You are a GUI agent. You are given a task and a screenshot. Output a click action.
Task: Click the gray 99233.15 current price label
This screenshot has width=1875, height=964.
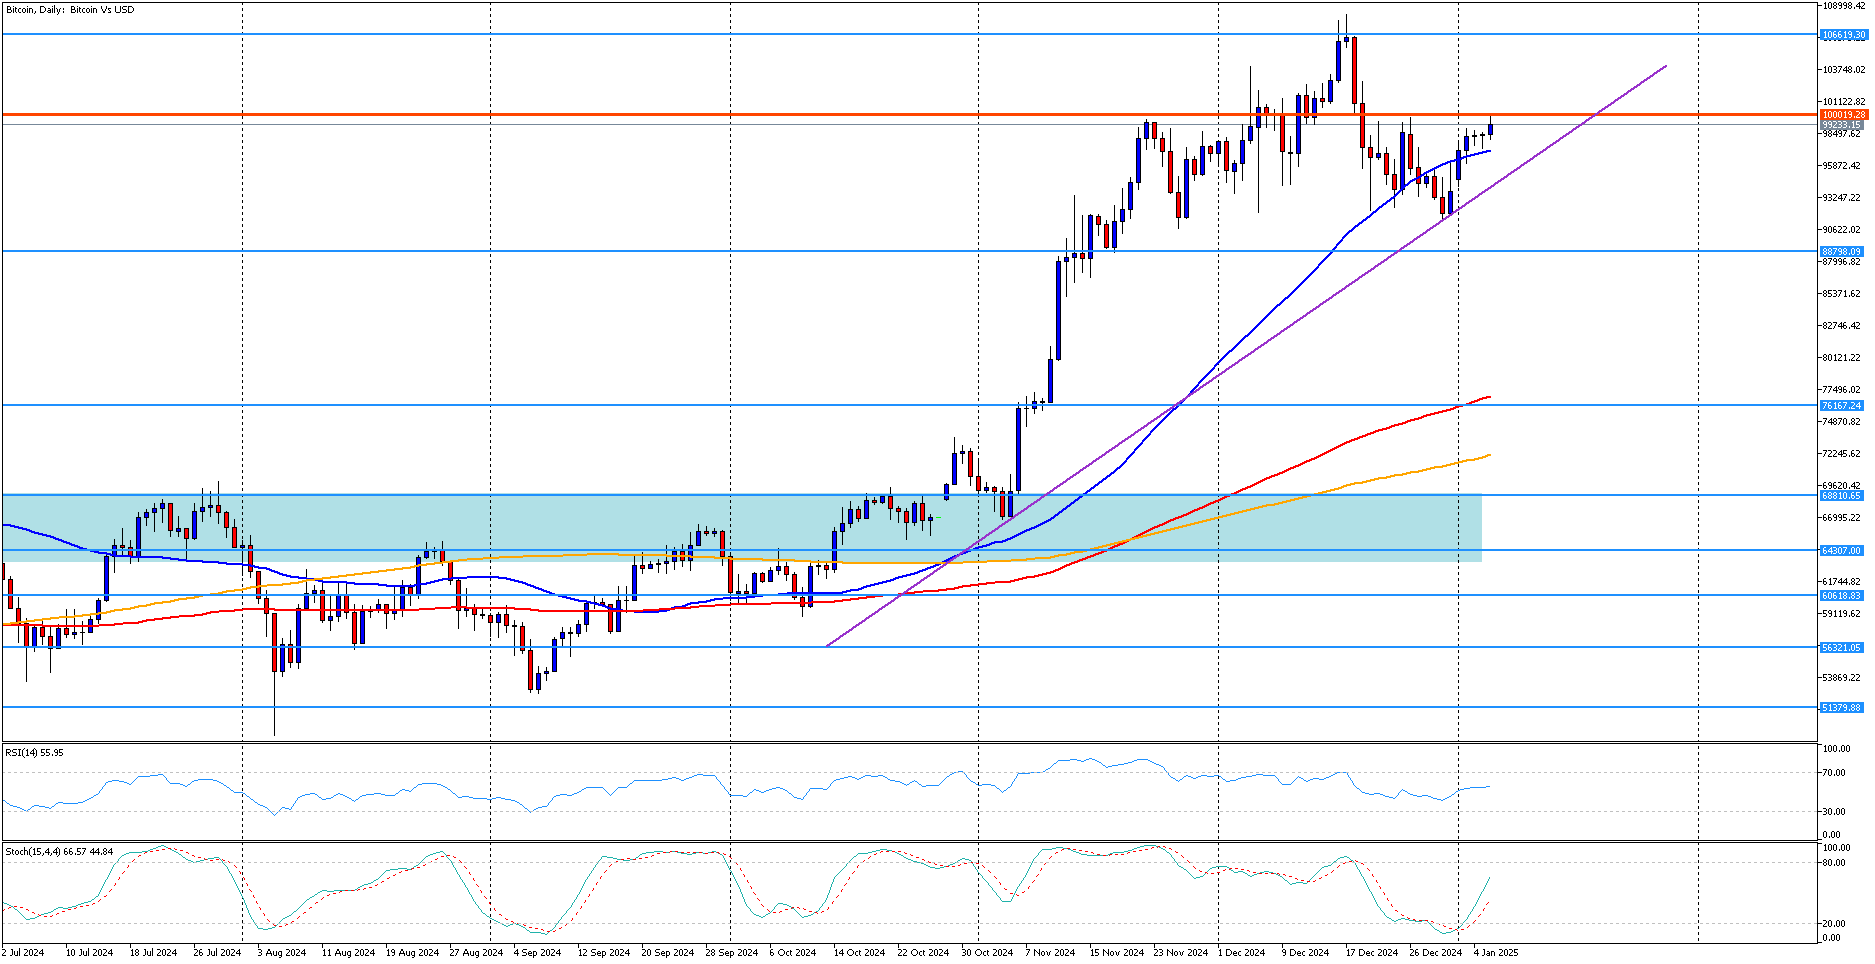[x=1841, y=125]
